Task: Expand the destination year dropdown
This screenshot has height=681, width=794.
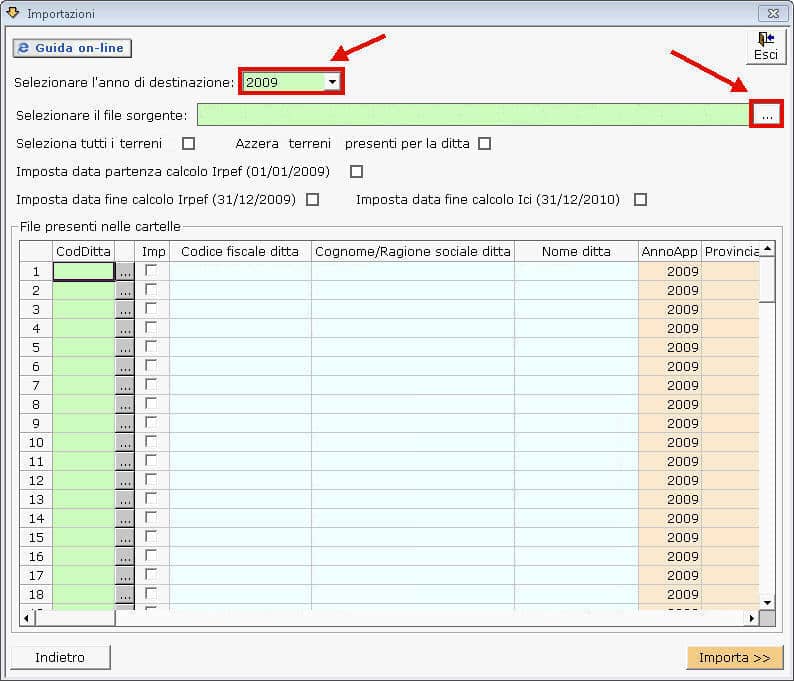Action: (x=332, y=82)
